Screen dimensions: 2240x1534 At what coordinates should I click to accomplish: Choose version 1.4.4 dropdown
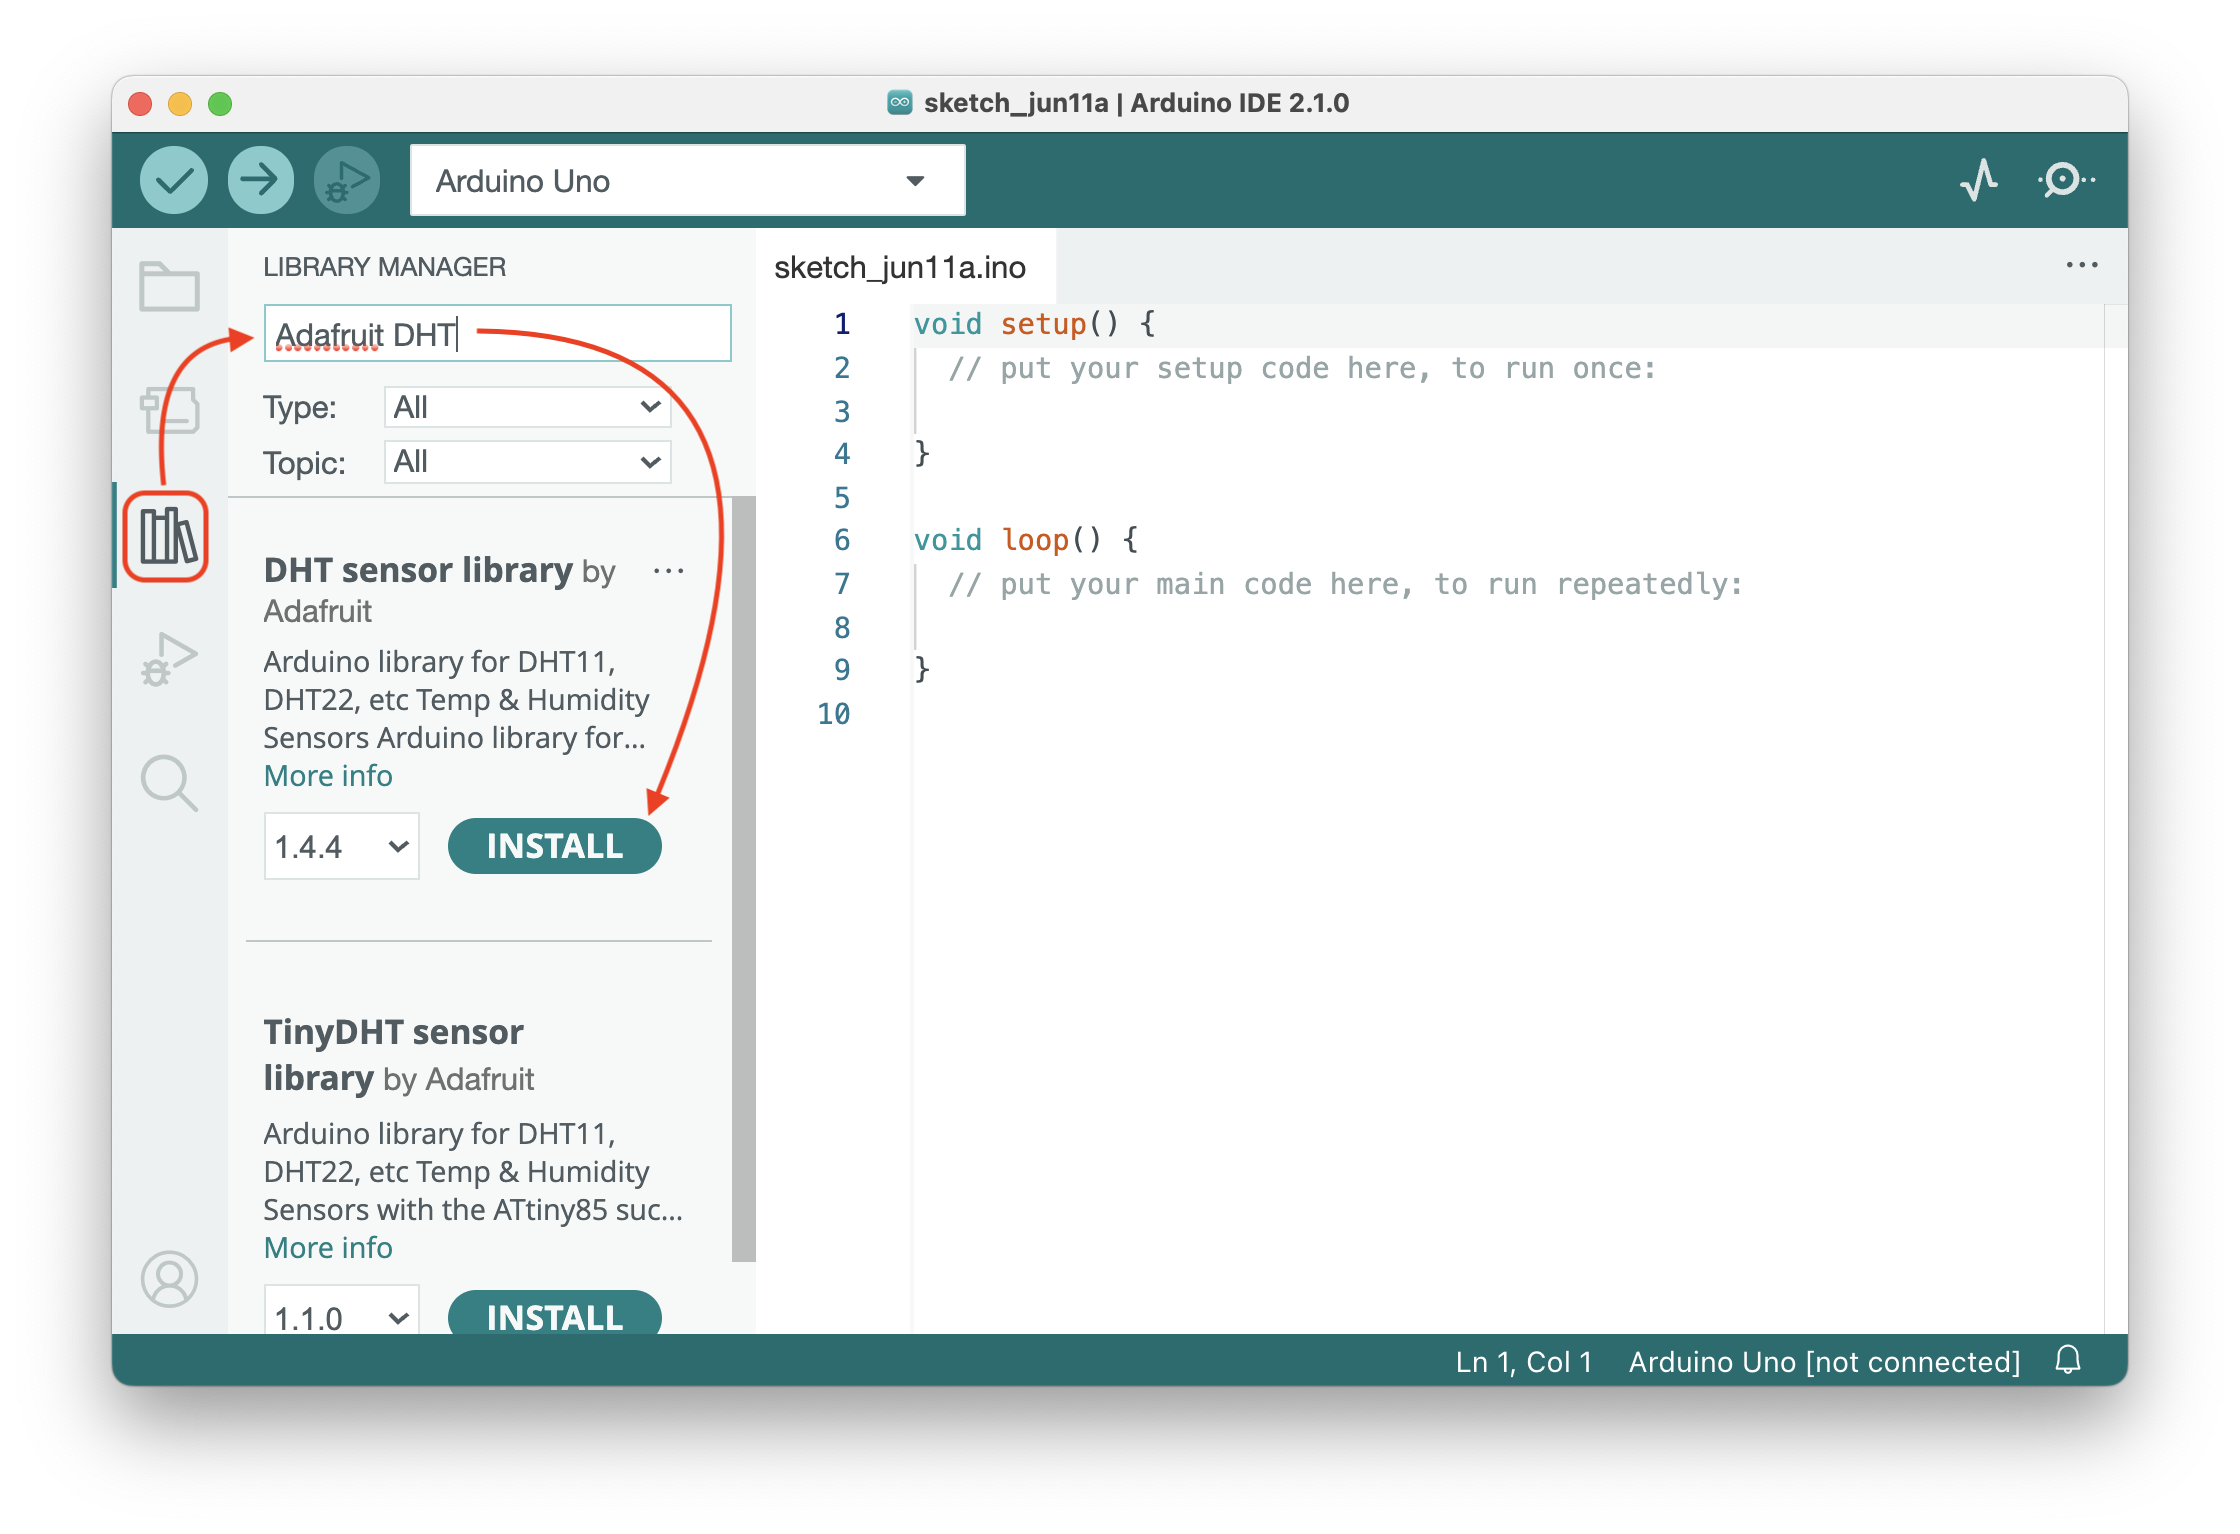pos(341,846)
